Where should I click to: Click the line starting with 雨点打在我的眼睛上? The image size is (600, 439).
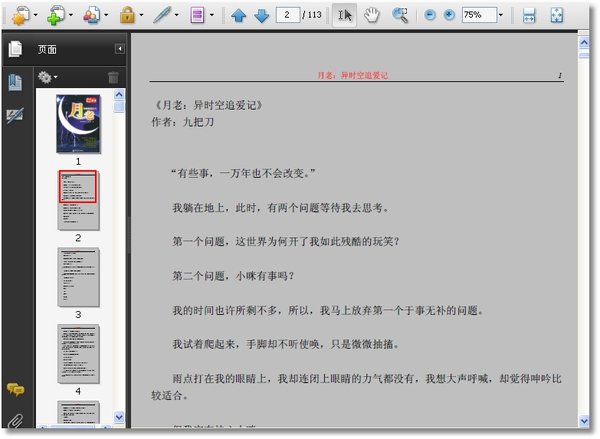coord(357,387)
